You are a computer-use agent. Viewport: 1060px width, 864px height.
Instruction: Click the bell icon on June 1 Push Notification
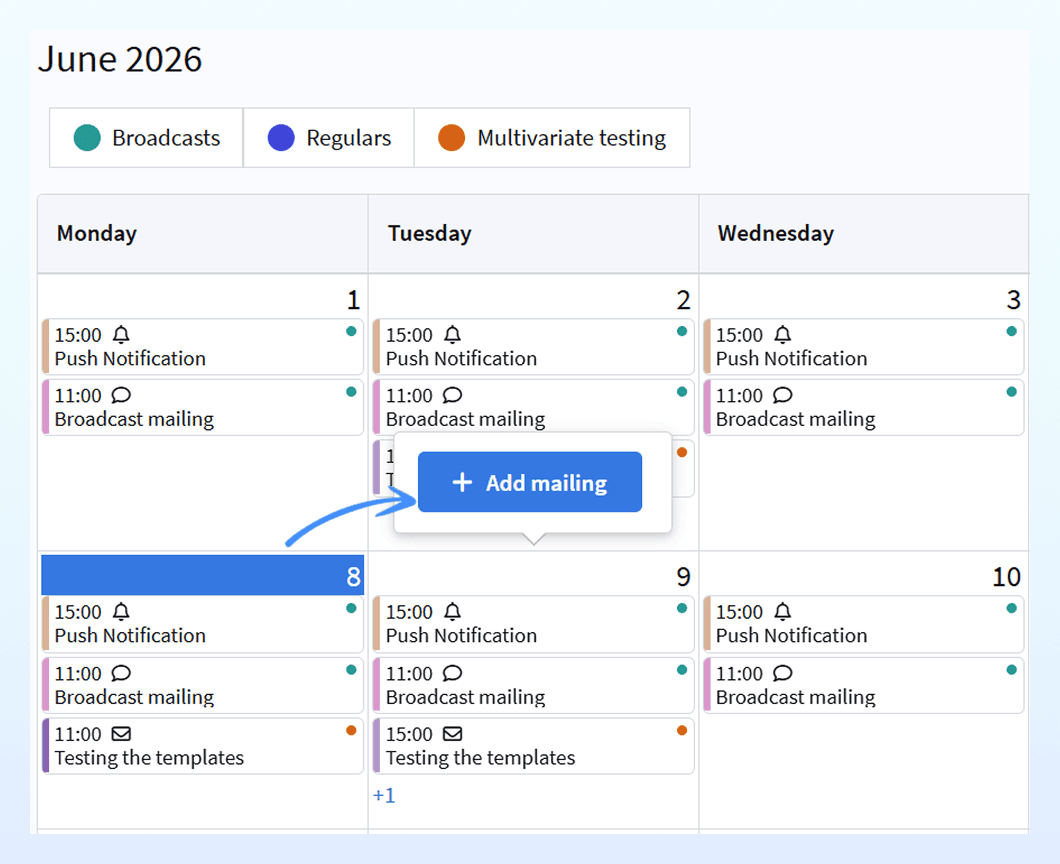coord(121,334)
